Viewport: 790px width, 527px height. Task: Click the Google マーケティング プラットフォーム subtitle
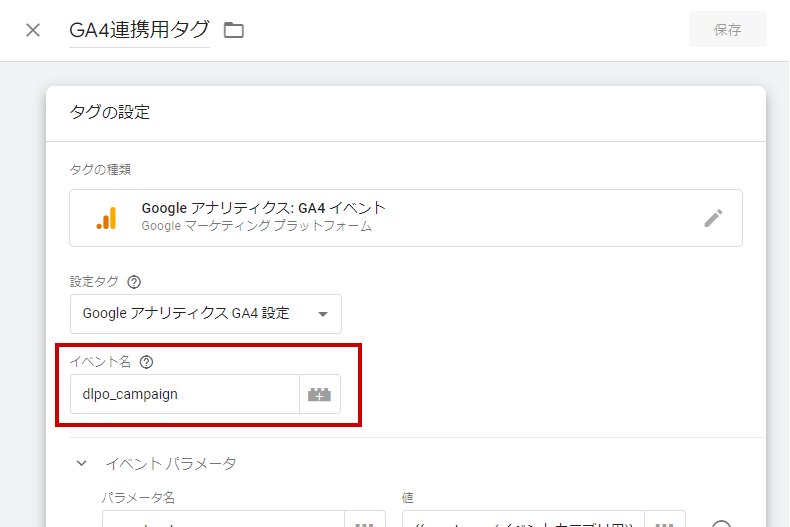[256, 226]
